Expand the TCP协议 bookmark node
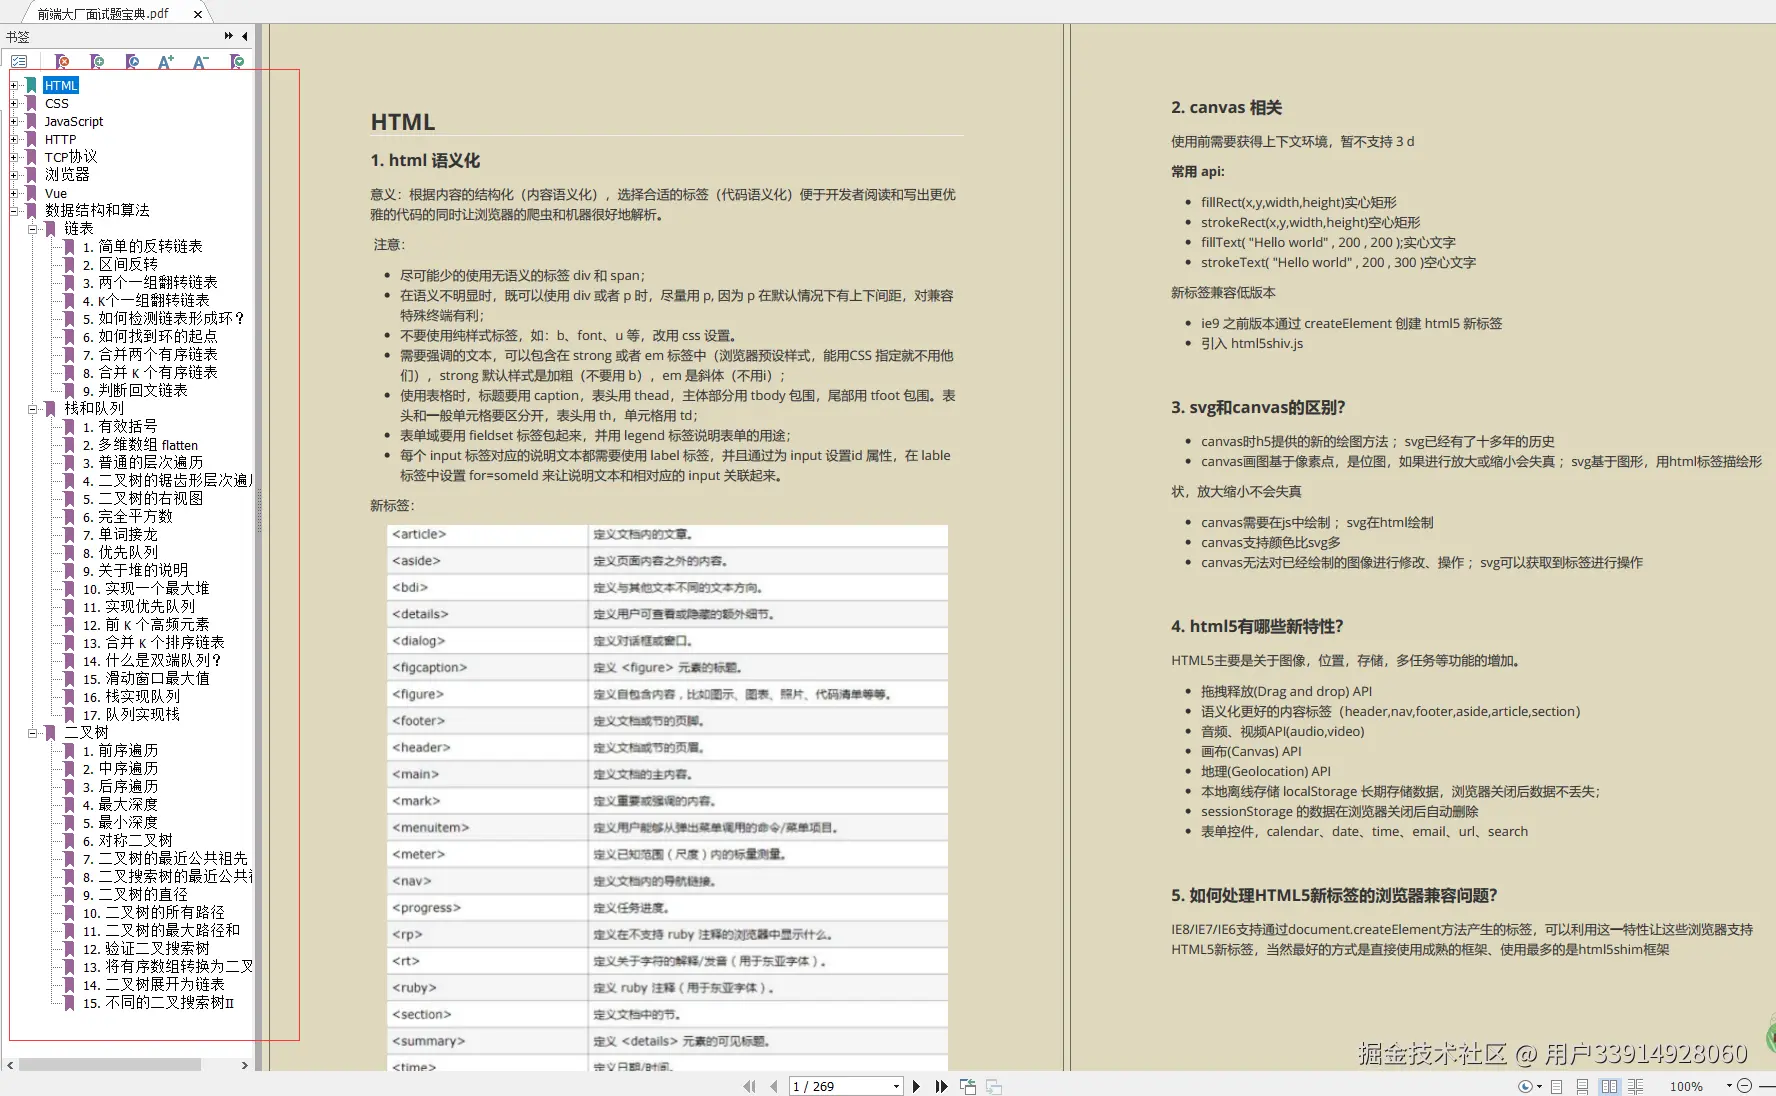The width and height of the screenshot is (1776, 1096). 15,157
